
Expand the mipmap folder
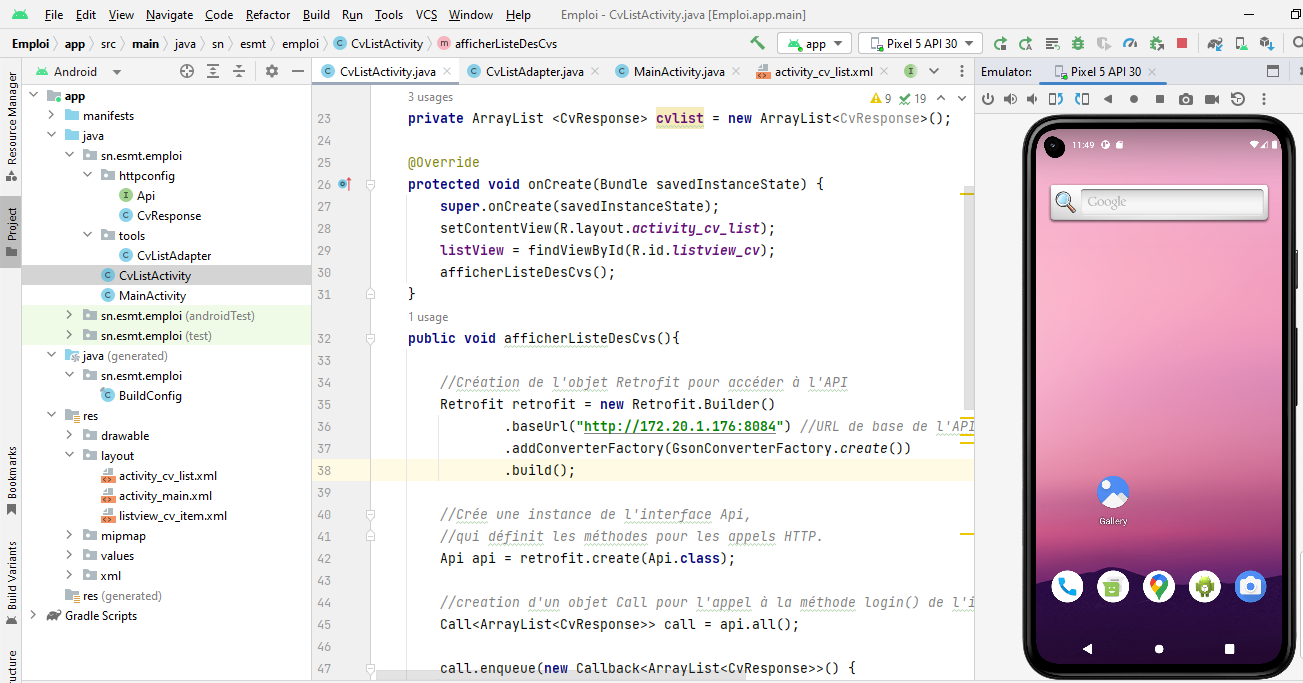point(70,536)
